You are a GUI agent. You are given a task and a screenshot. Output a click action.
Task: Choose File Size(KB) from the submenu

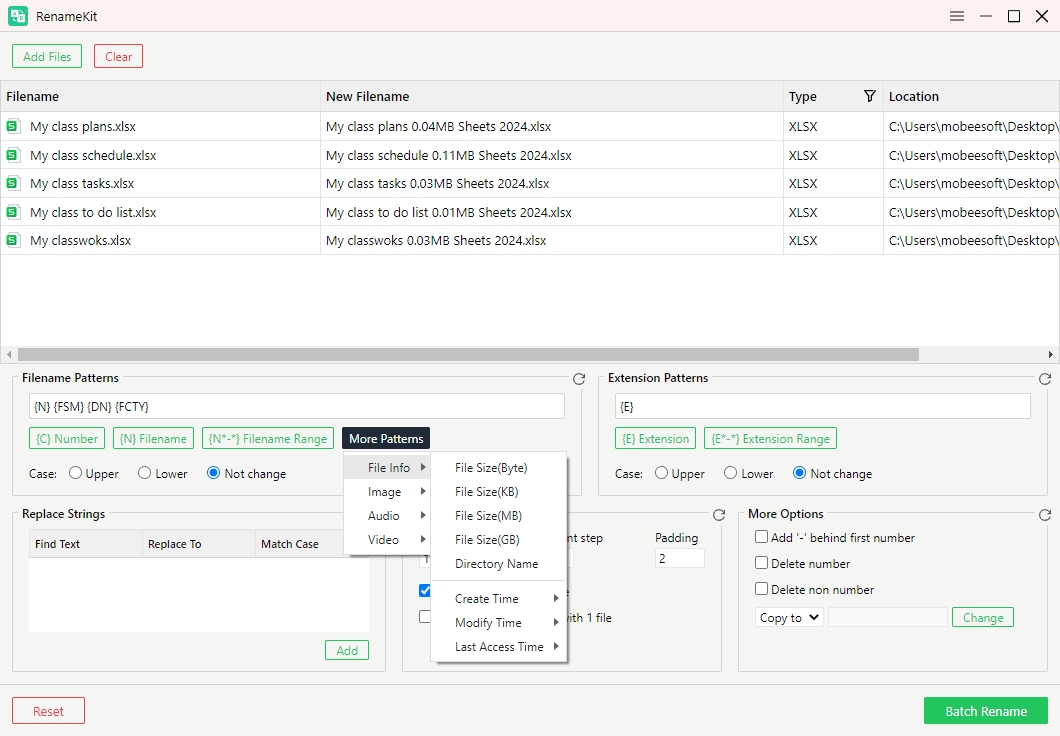499,491
